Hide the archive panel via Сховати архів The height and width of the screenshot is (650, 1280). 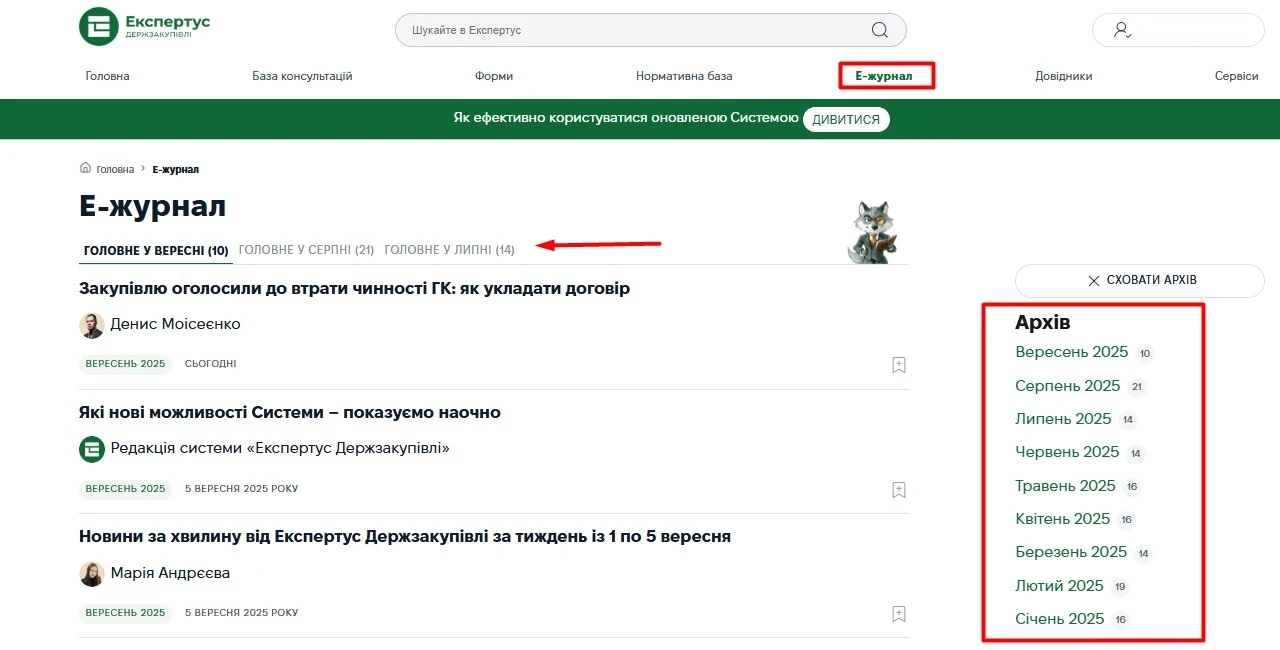click(x=1139, y=281)
